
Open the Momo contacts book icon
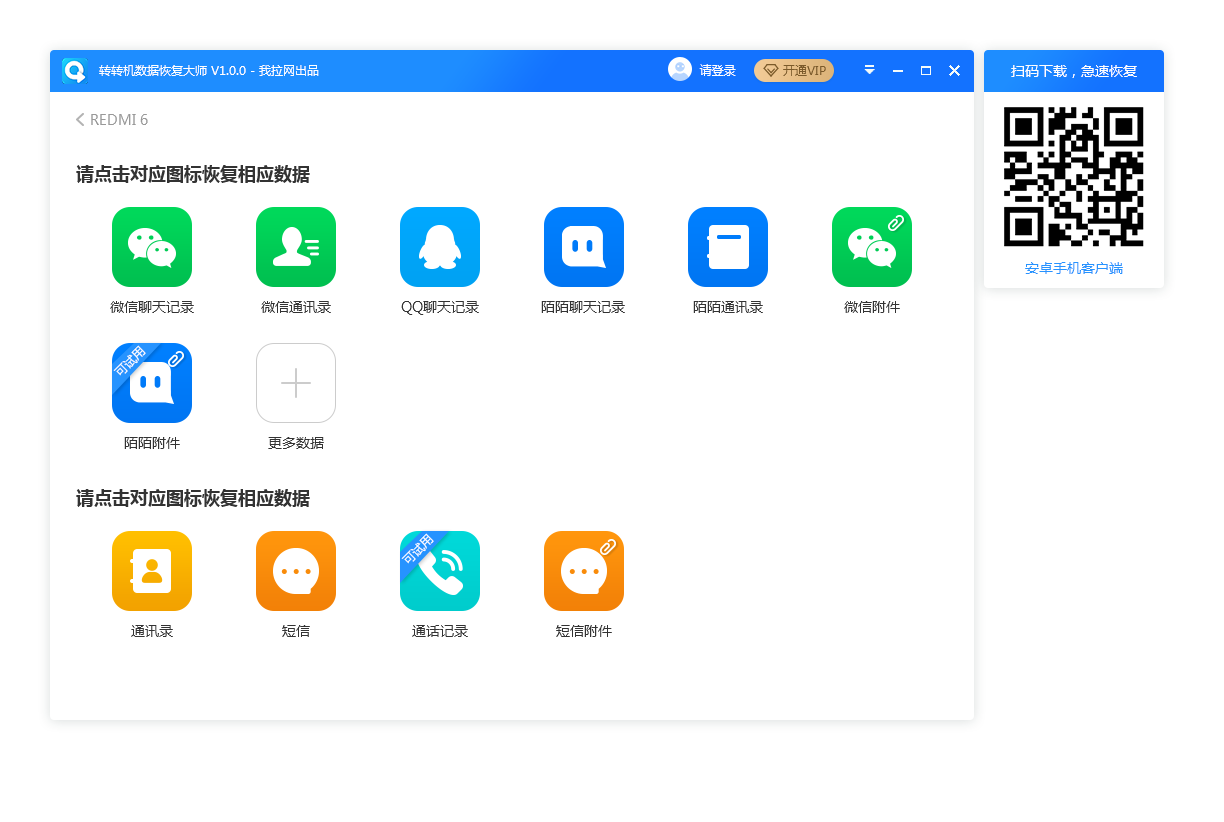tap(728, 247)
